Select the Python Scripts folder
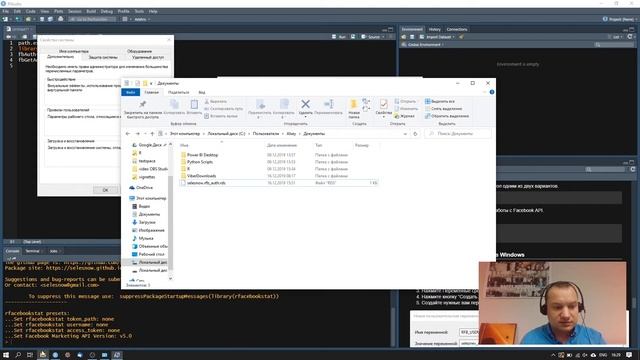This screenshot has height=360, width=640. (x=200, y=162)
